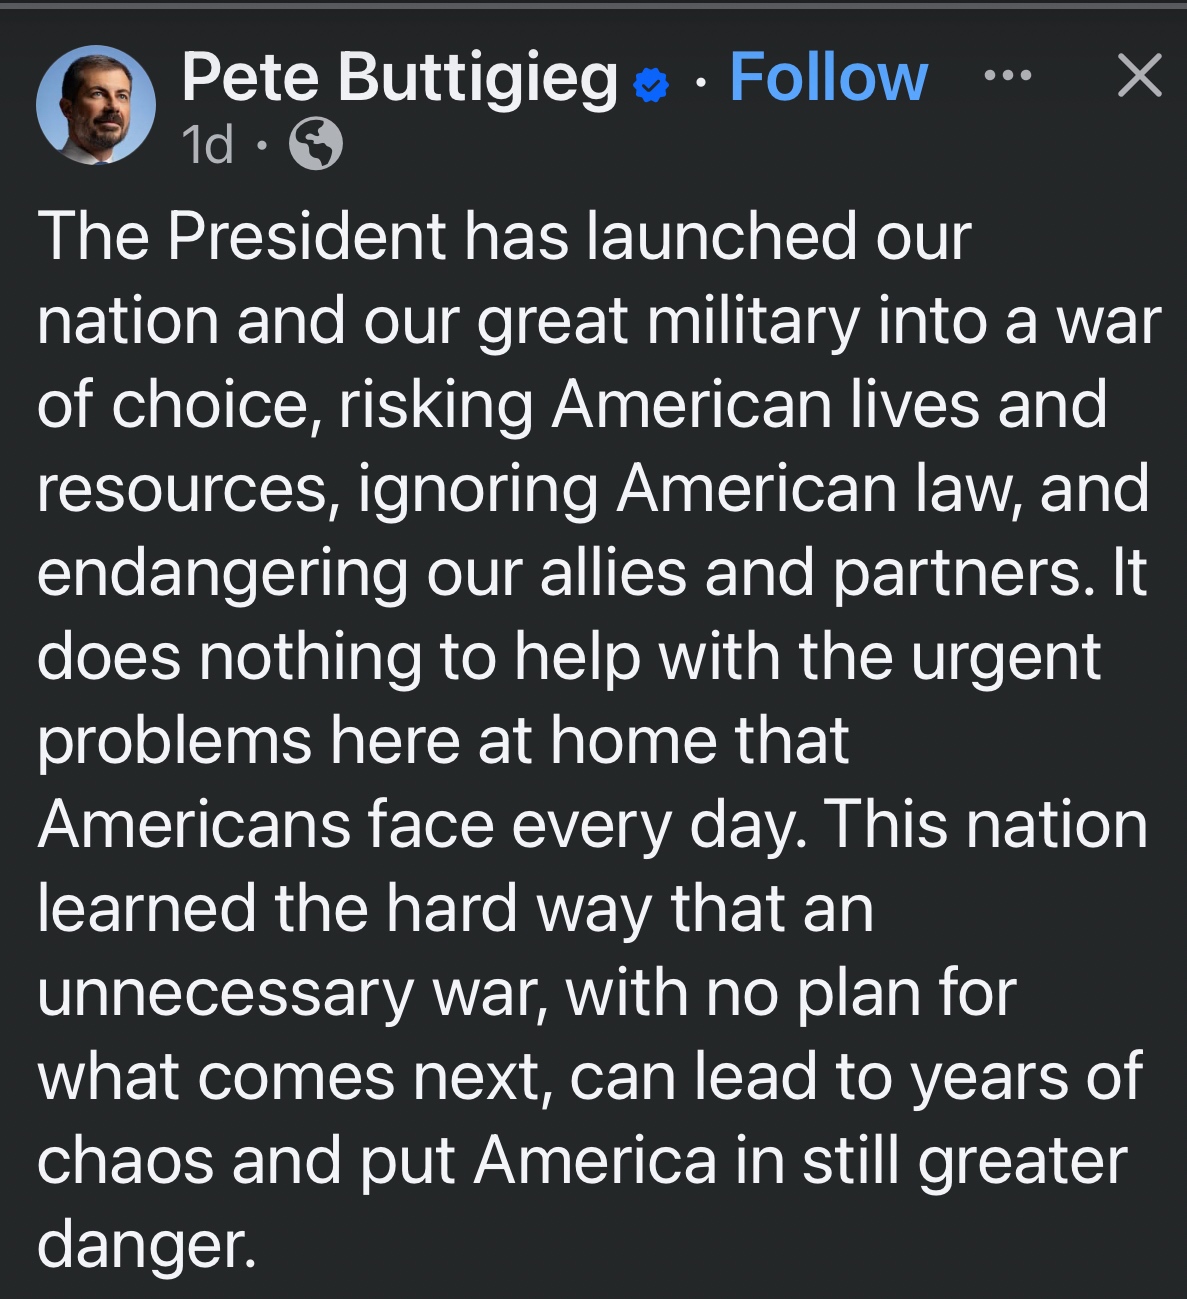Click the word "President" in the post
The image size is (1187, 1299).
point(306,237)
